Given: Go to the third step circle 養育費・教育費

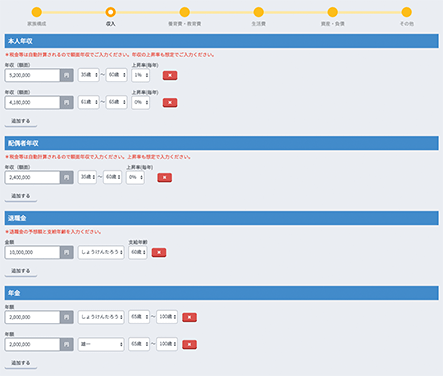Looking at the screenshot, I should coord(184,12).
